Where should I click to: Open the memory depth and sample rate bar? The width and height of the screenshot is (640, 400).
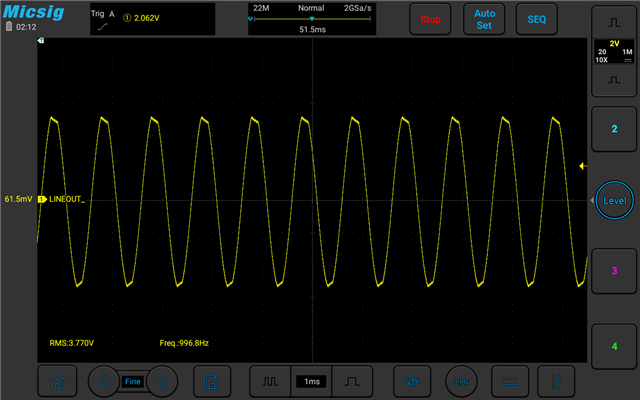[312, 19]
